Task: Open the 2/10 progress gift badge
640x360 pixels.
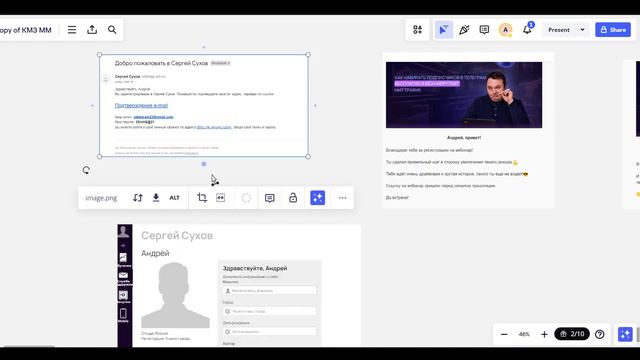Action: pyautogui.click(x=572, y=334)
